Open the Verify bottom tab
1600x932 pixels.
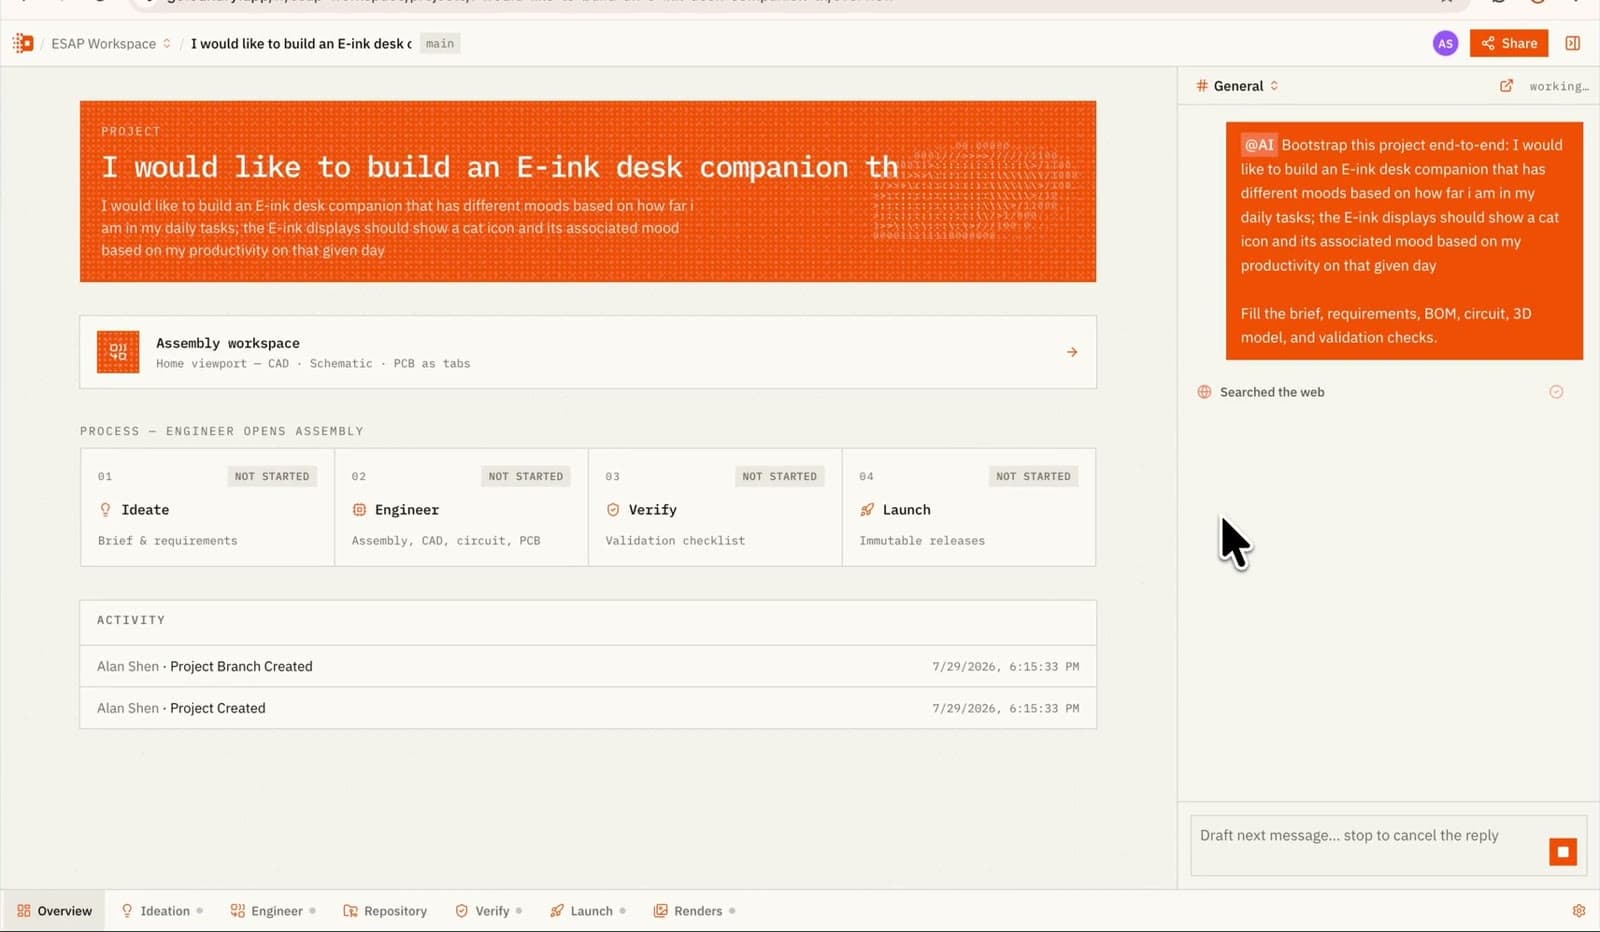(489, 911)
